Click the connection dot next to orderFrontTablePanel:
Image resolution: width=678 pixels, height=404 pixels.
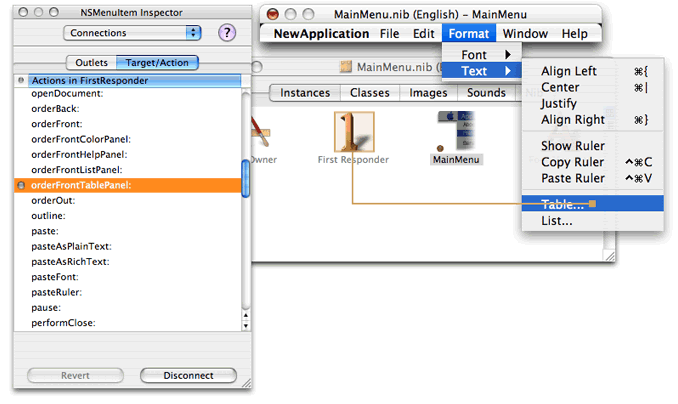point(21,185)
